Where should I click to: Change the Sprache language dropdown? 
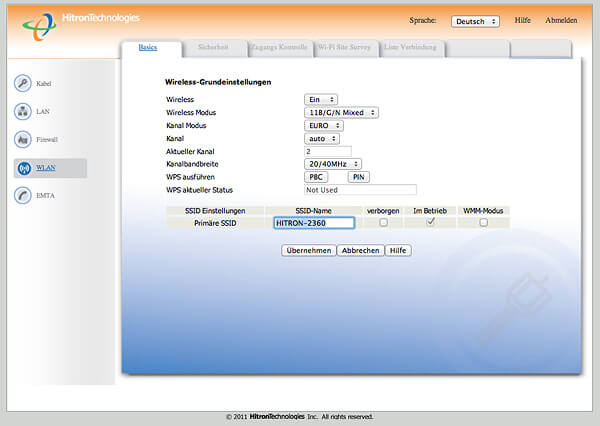[x=475, y=21]
